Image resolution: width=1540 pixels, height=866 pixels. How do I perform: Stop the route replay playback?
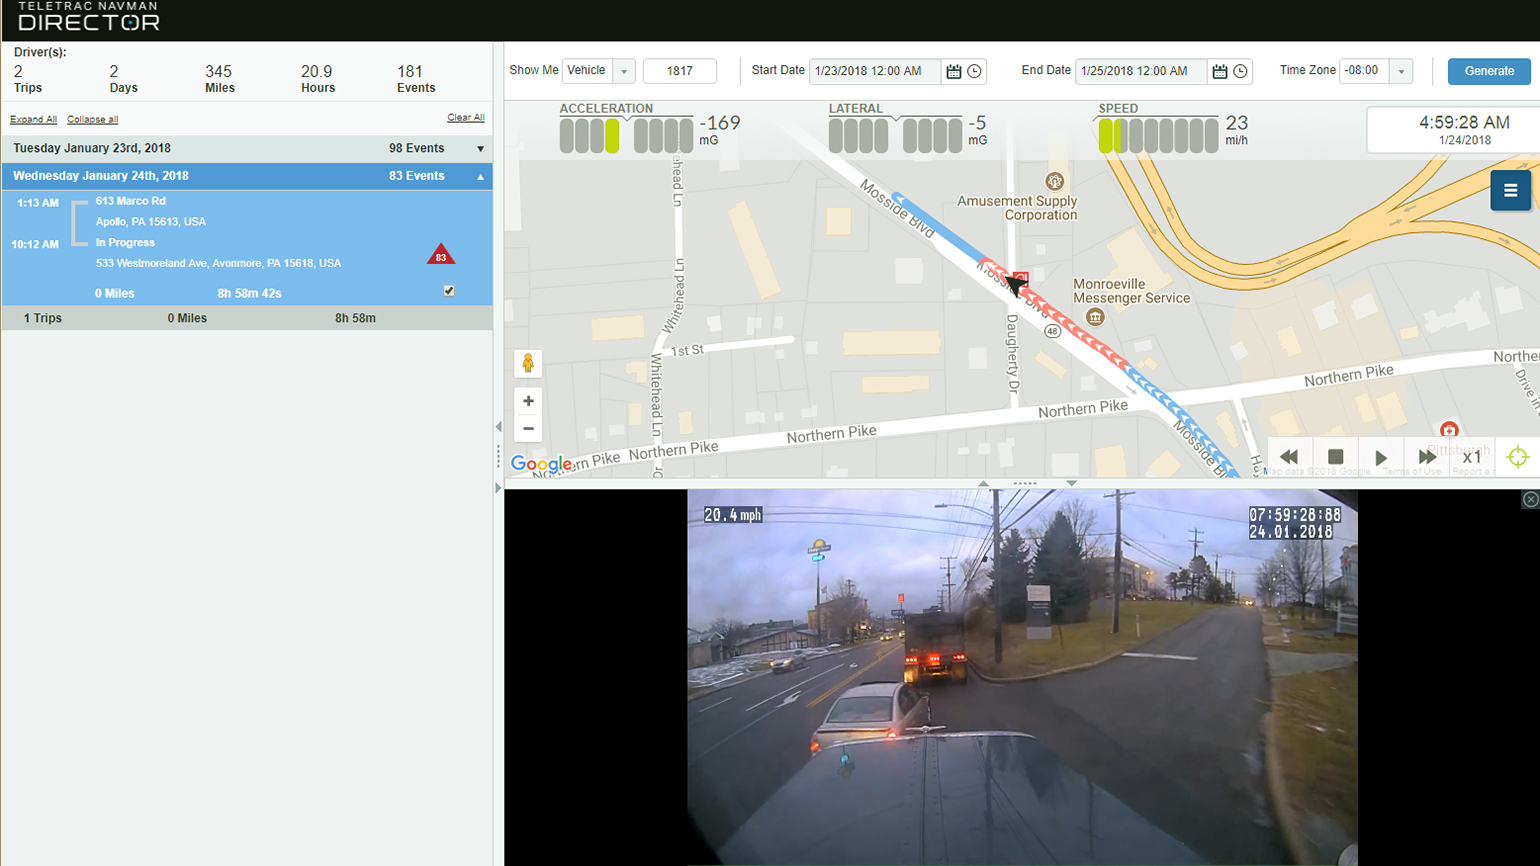point(1334,457)
